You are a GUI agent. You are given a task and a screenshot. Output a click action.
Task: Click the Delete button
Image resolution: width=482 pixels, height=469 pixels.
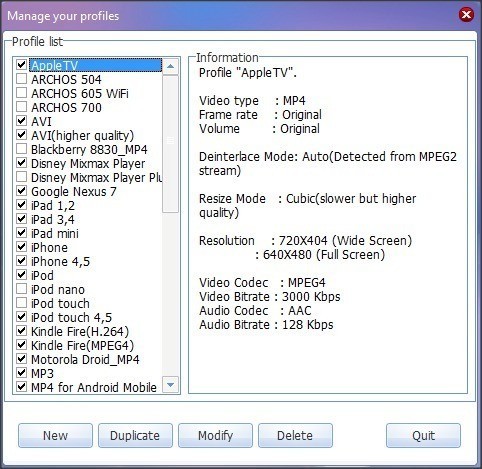point(295,435)
